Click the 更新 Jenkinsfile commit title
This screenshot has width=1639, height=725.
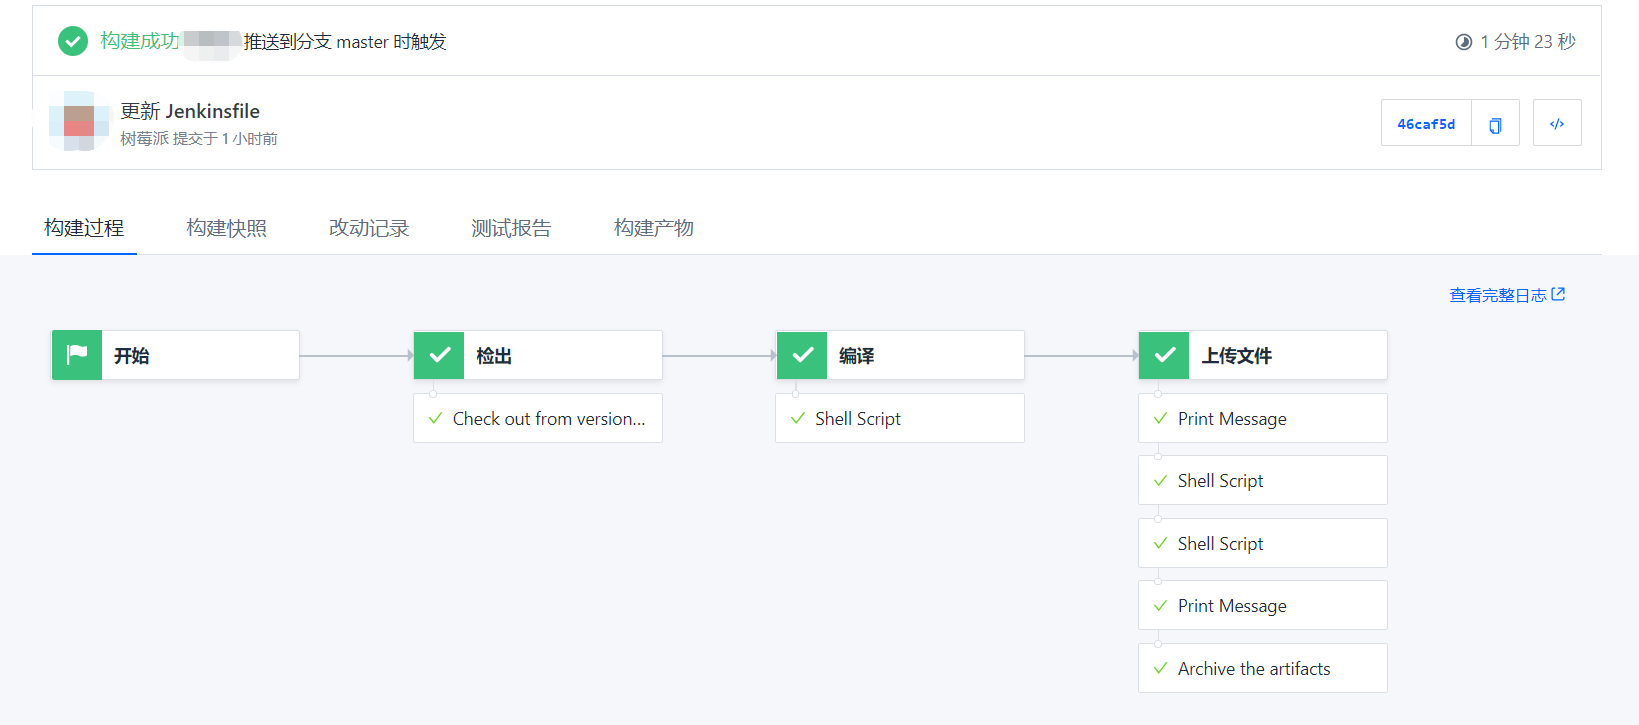[190, 111]
